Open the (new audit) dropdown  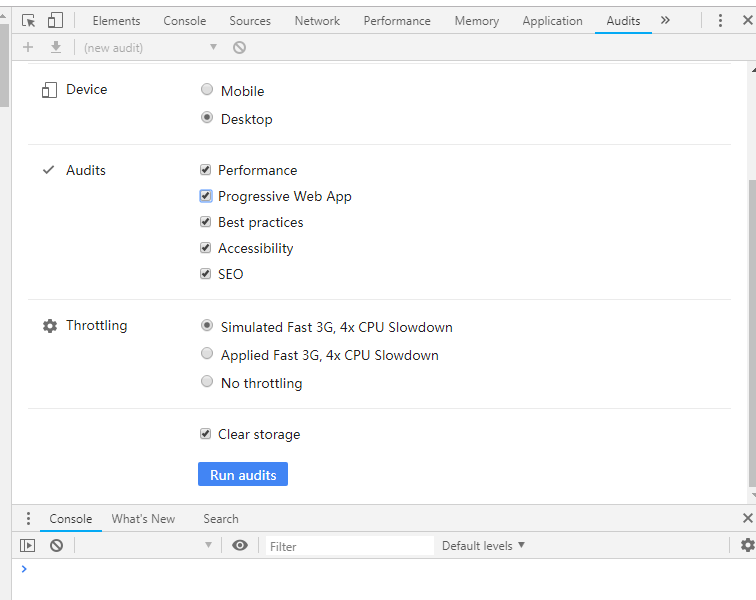150,47
